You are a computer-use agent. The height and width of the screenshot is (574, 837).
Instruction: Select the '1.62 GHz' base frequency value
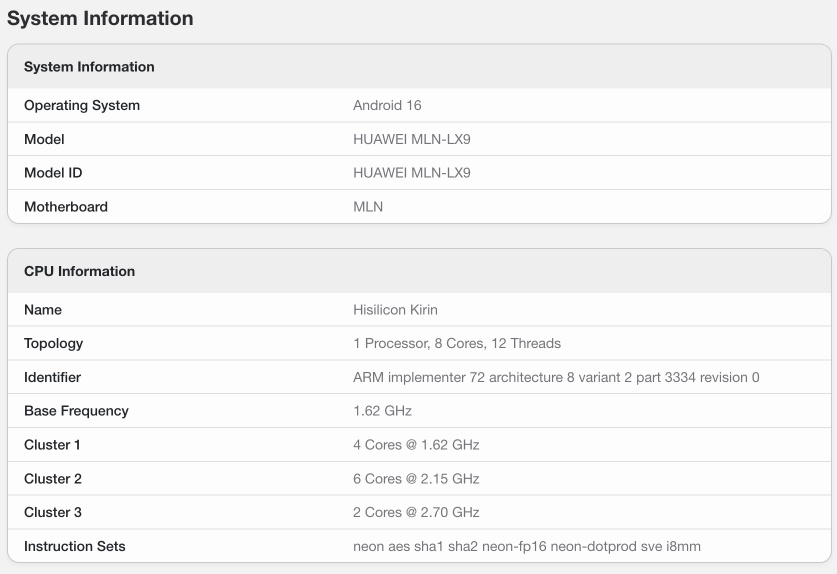click(382, 411)
